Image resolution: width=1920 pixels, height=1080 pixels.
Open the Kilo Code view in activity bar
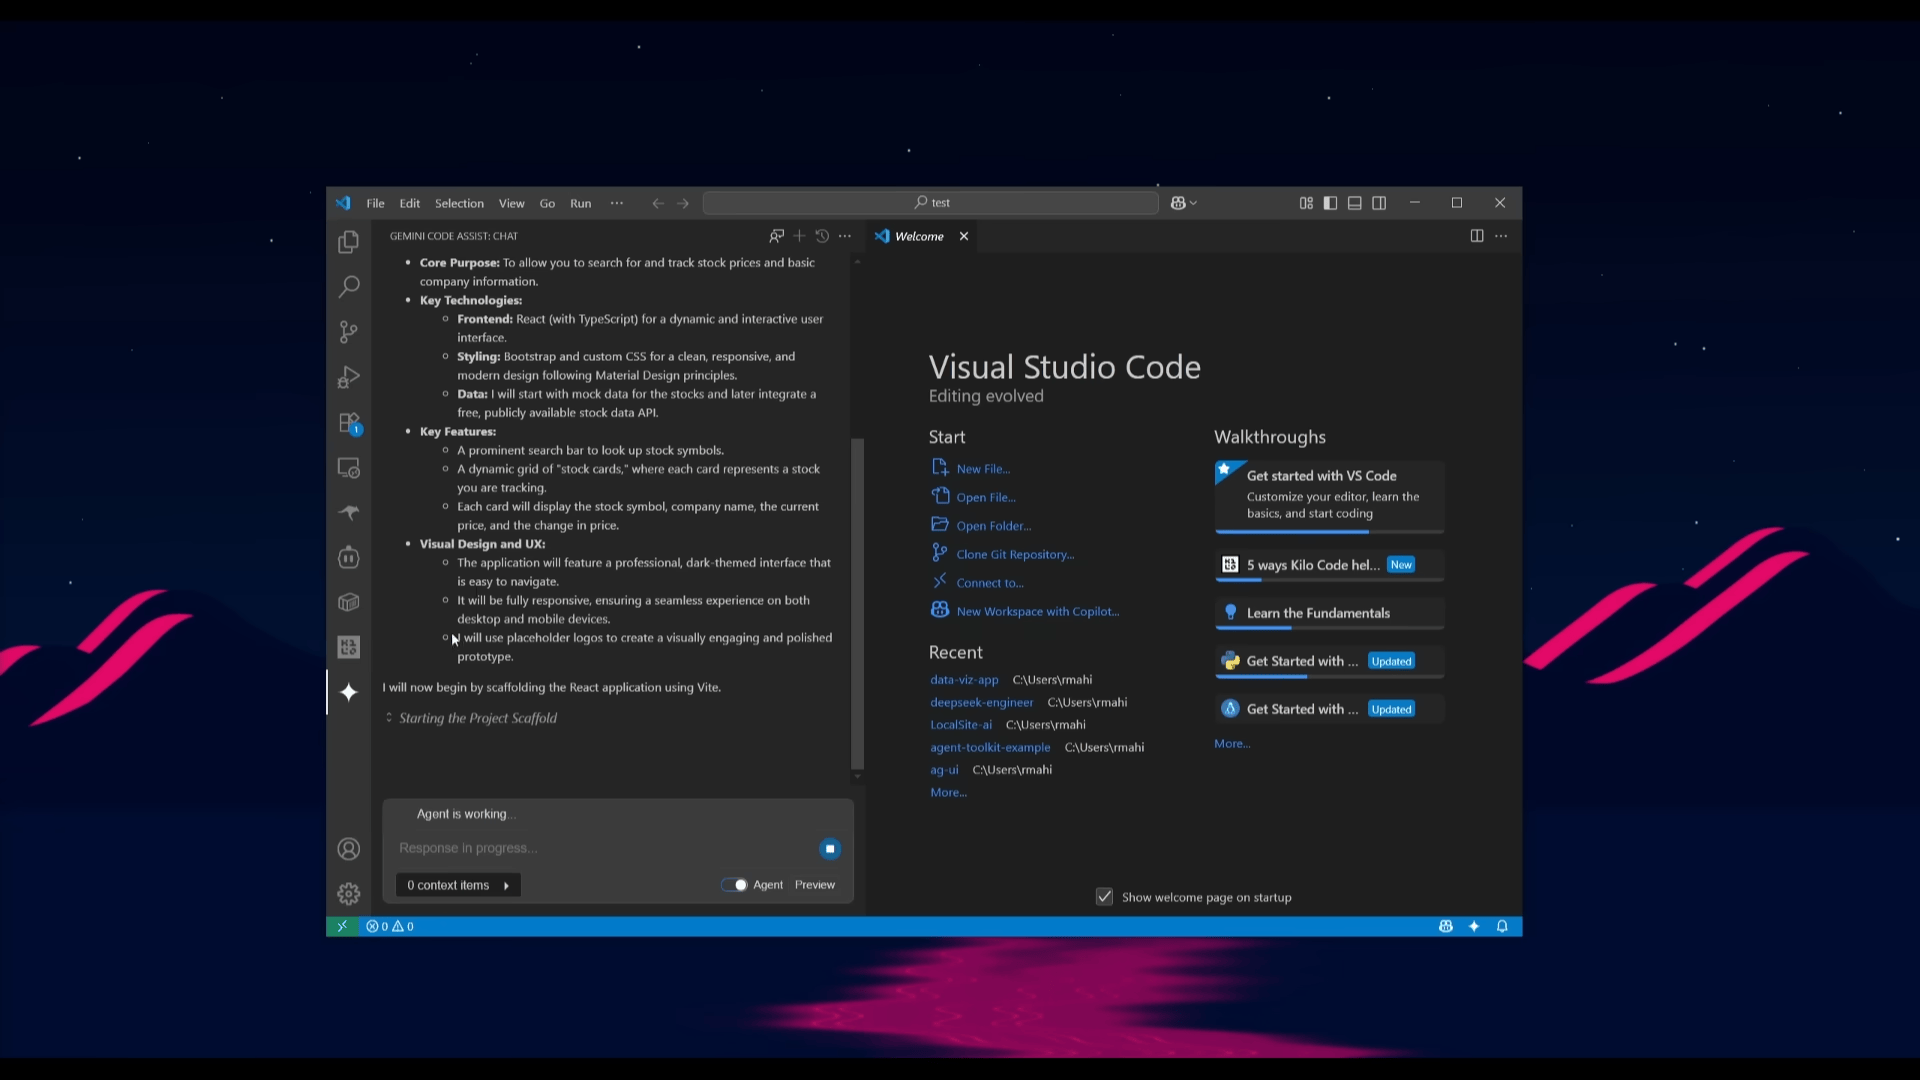pos(348,647)
